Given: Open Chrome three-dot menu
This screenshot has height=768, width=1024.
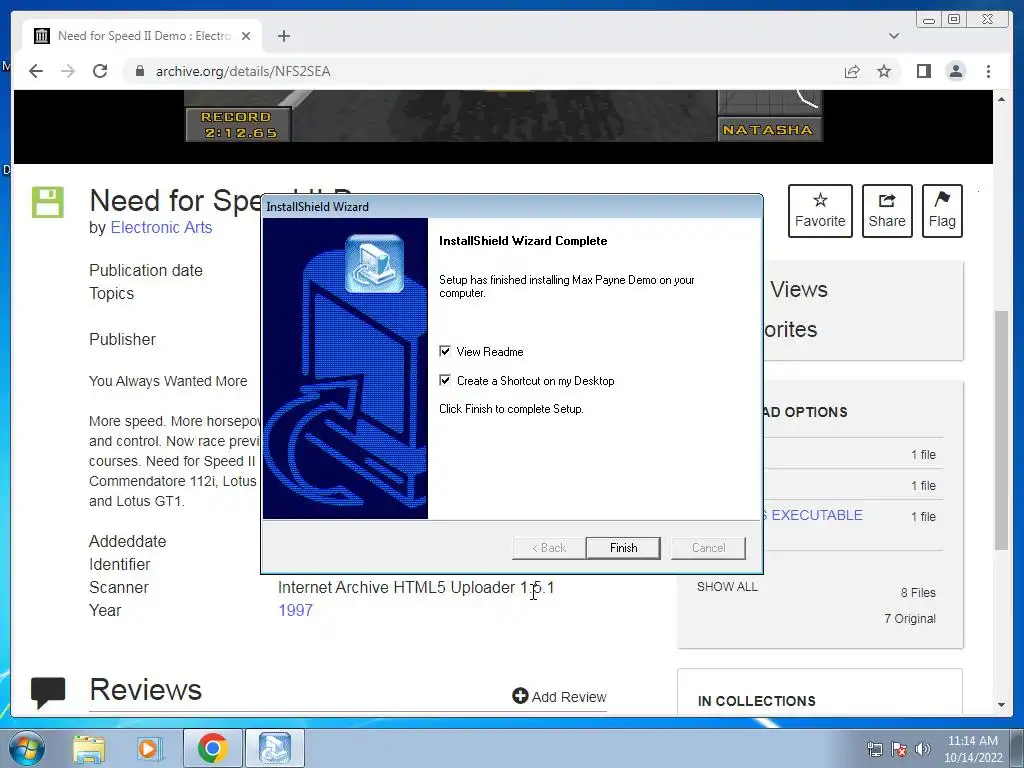Looking at the screenshot, I should tap(988, 71).
